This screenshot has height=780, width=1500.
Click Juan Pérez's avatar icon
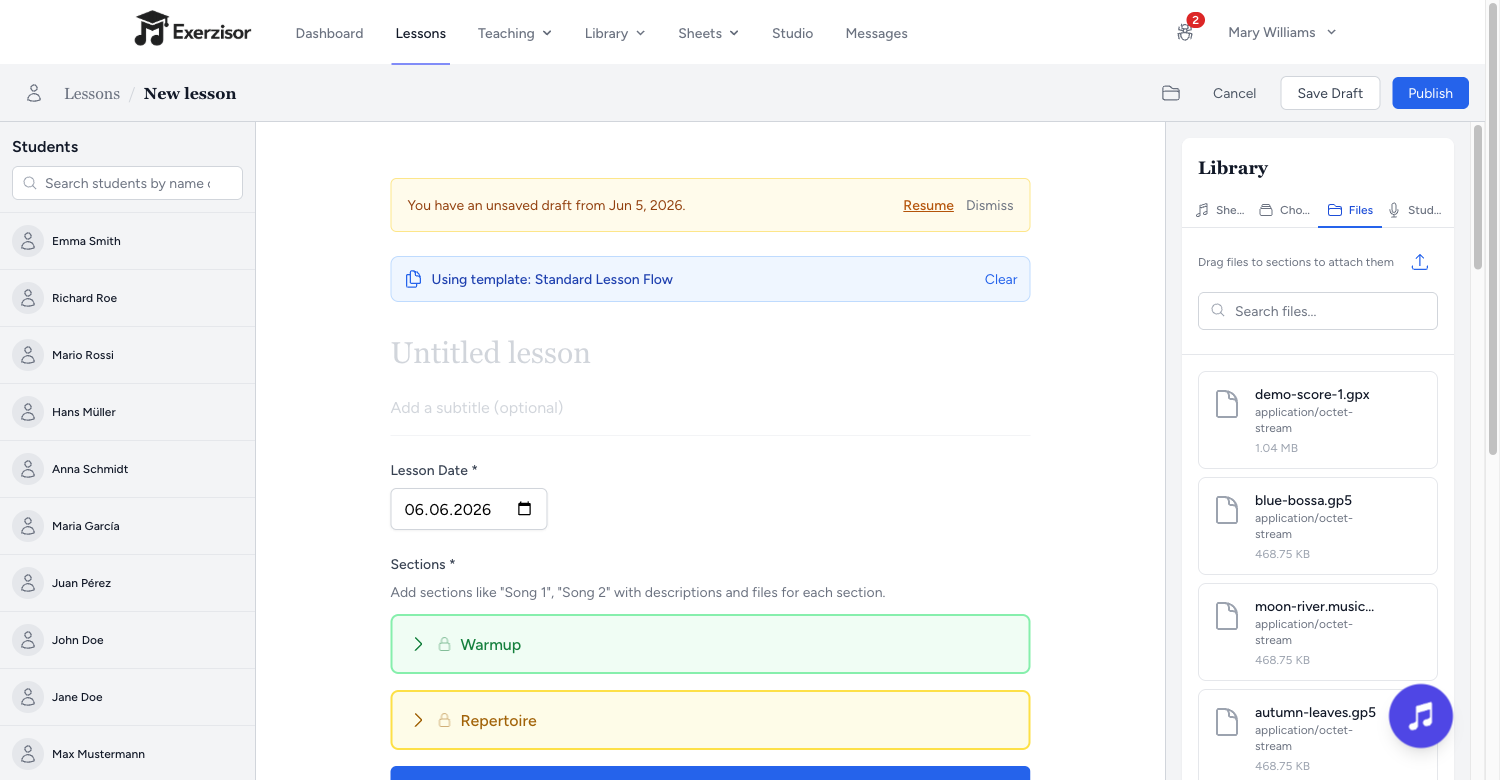pyautogui.click(x=28, y=583)
